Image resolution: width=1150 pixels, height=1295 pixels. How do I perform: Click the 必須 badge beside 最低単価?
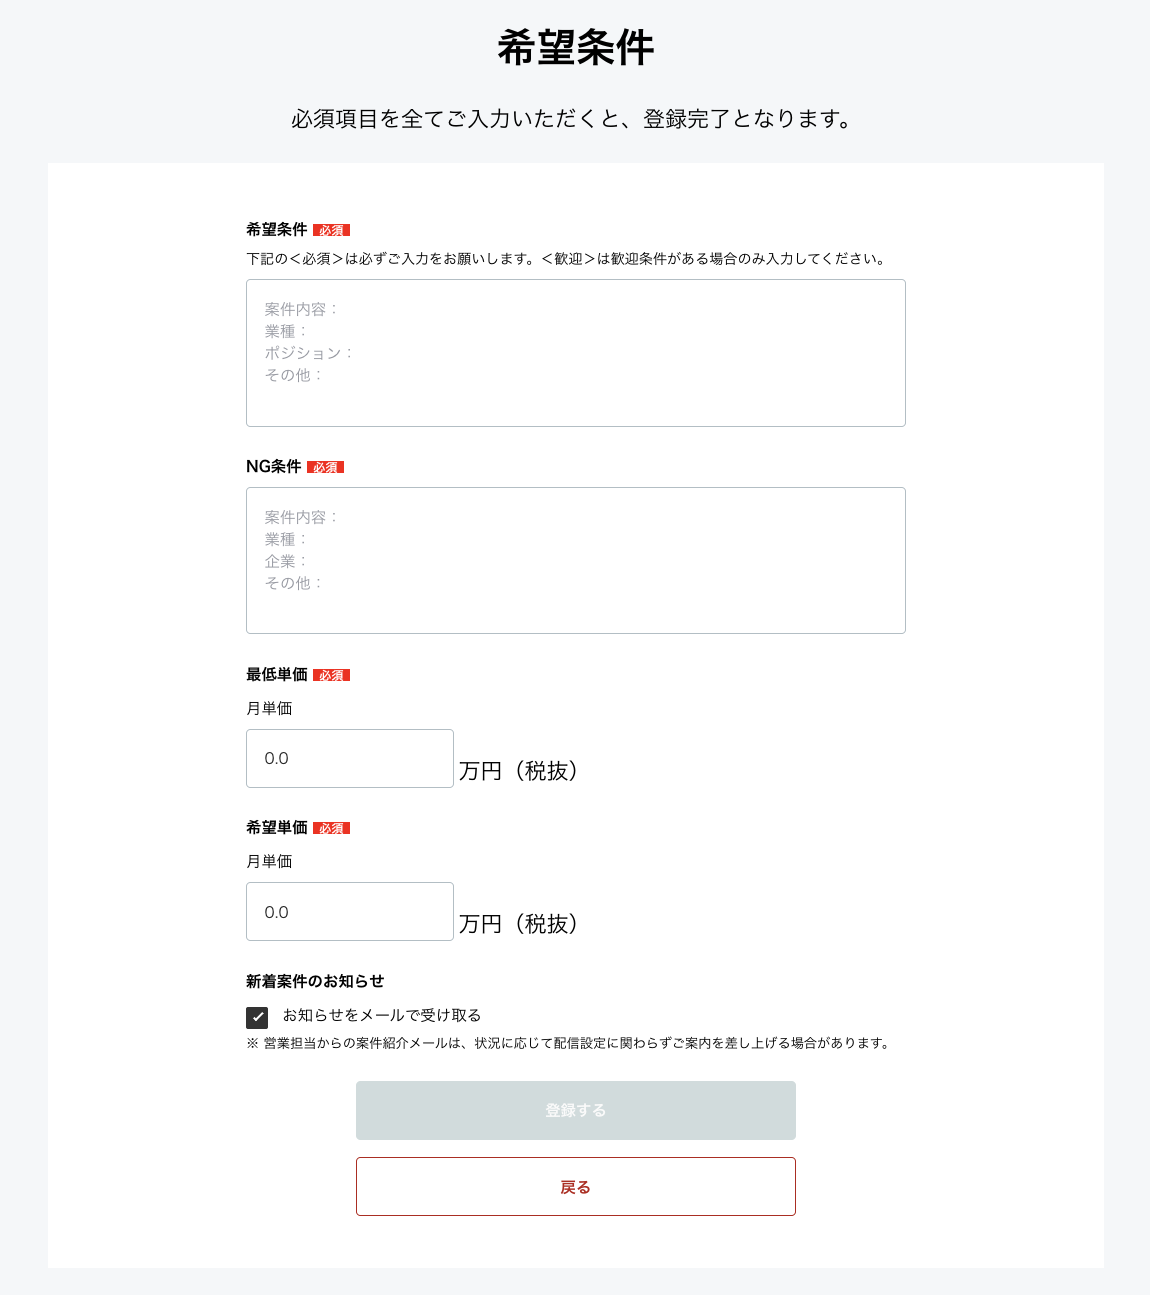click(331, 675)
